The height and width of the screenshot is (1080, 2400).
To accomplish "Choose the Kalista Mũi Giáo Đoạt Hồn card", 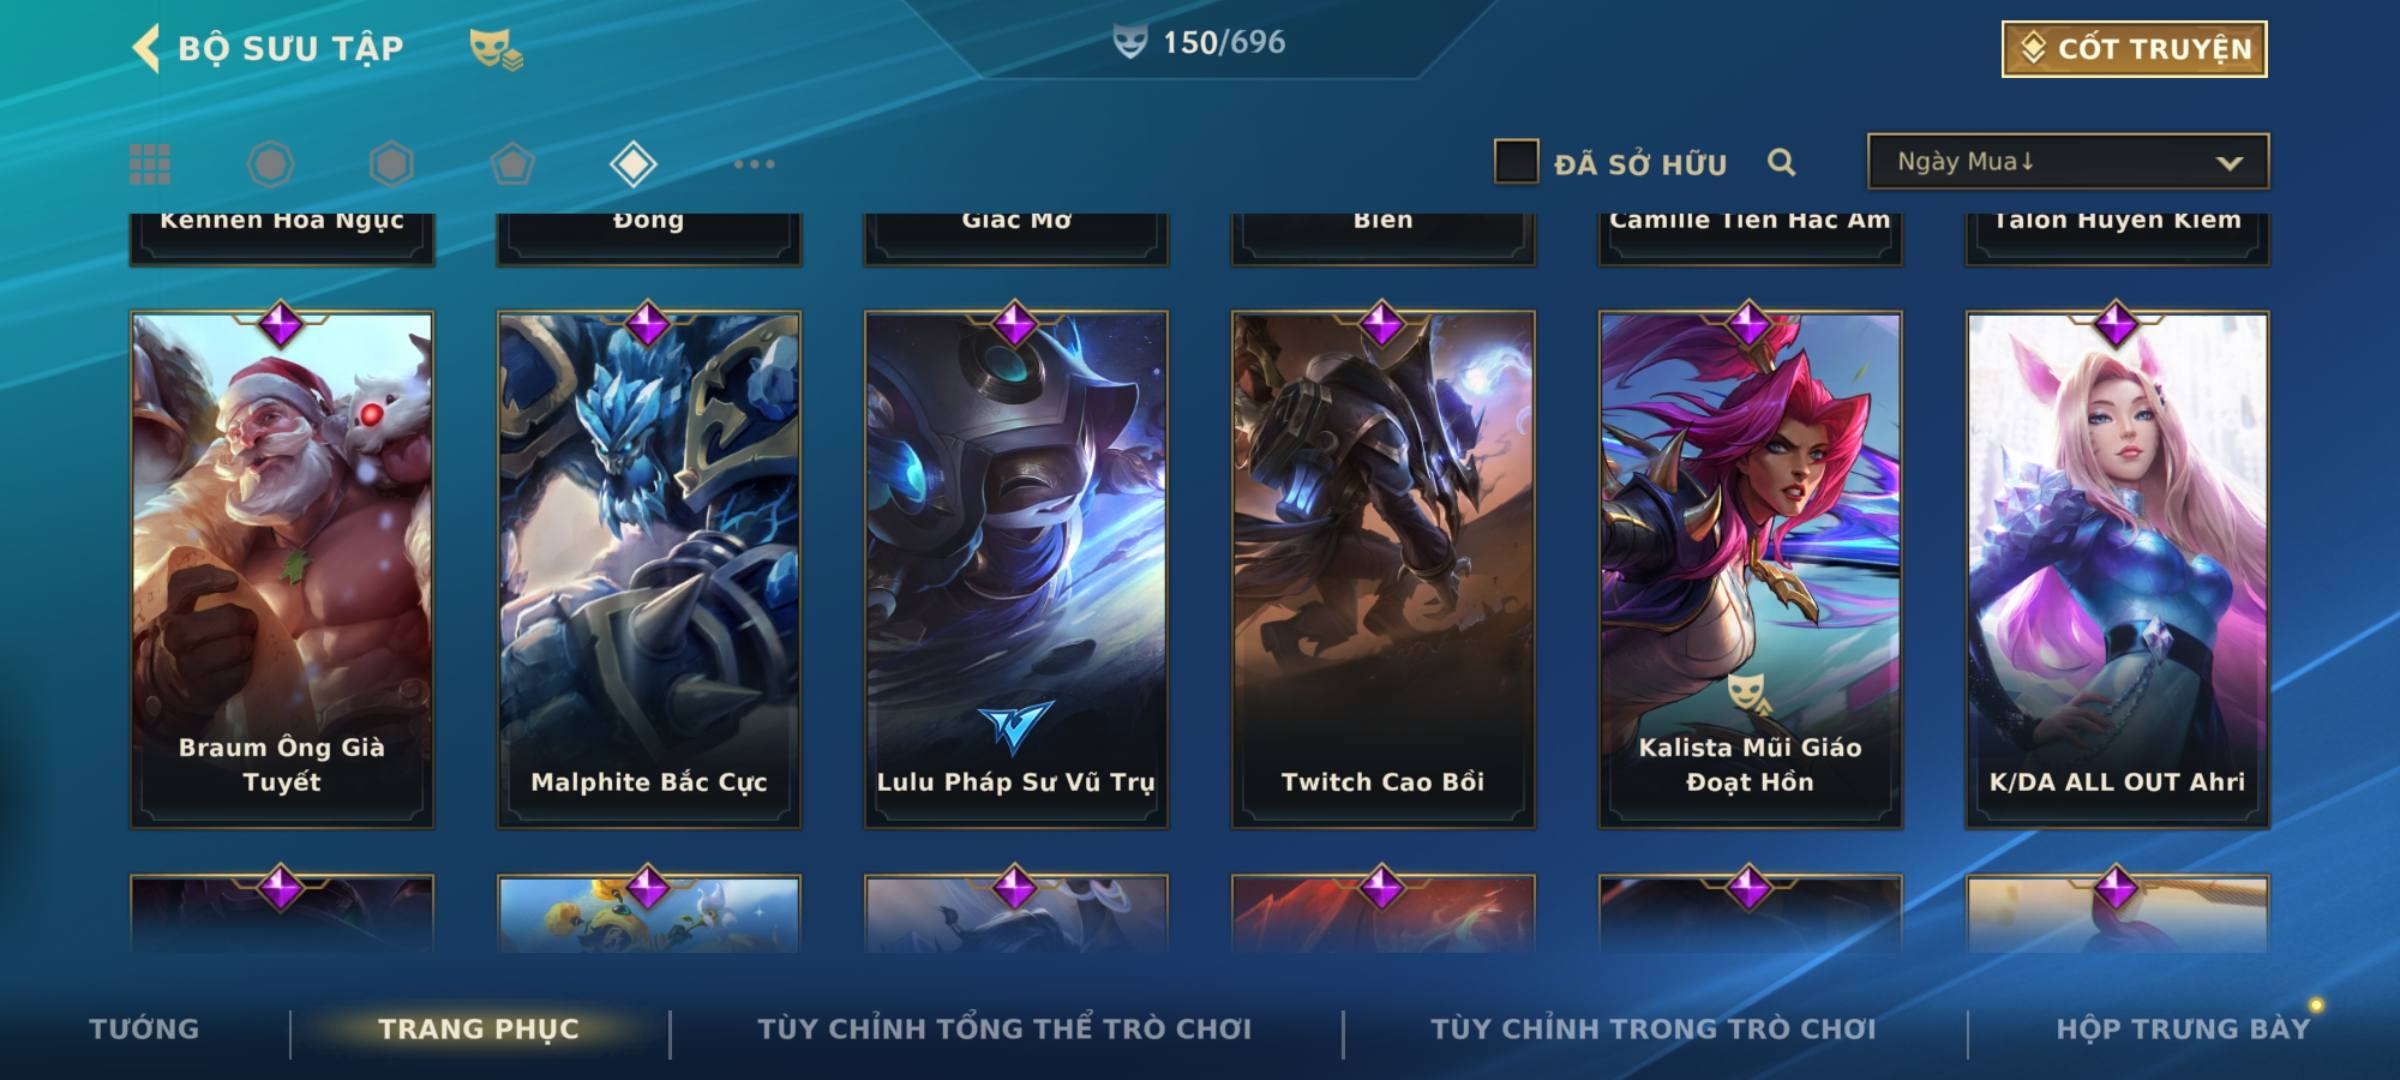I will pyautogui.click(x=1750, y=569).
